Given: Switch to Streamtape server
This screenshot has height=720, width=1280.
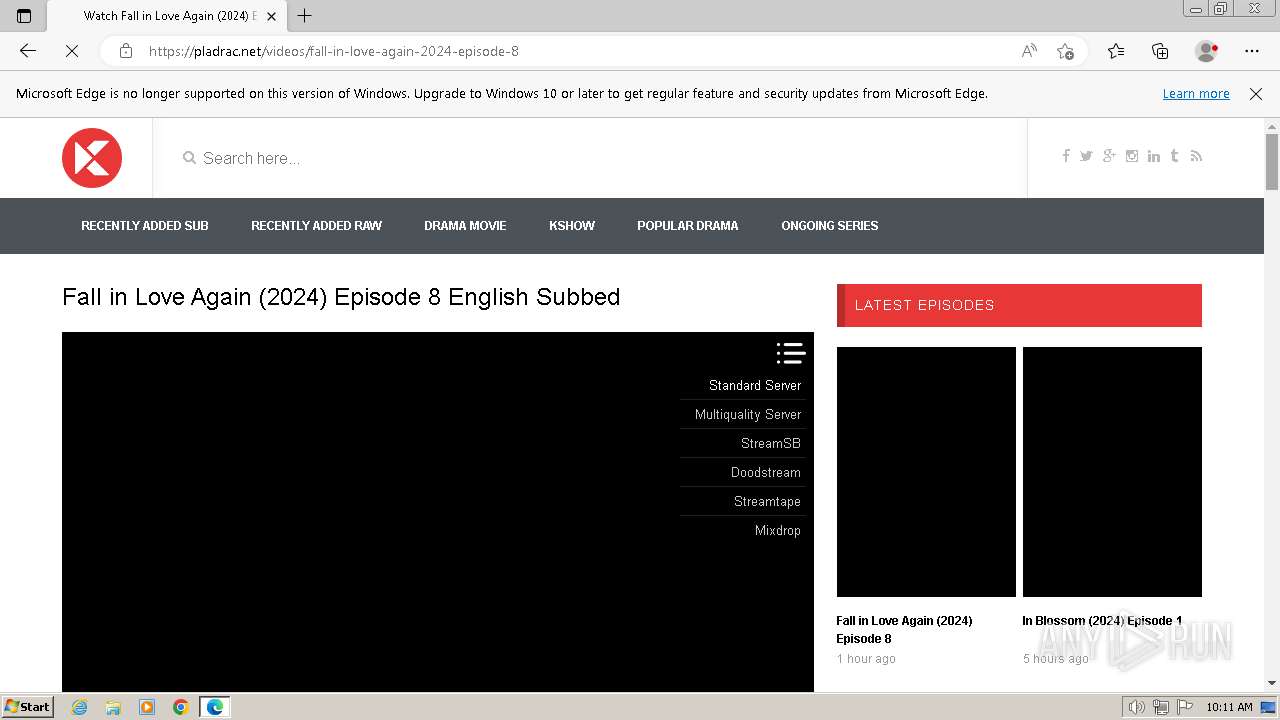Looking at the screenshot, I should tap(767, 501).
